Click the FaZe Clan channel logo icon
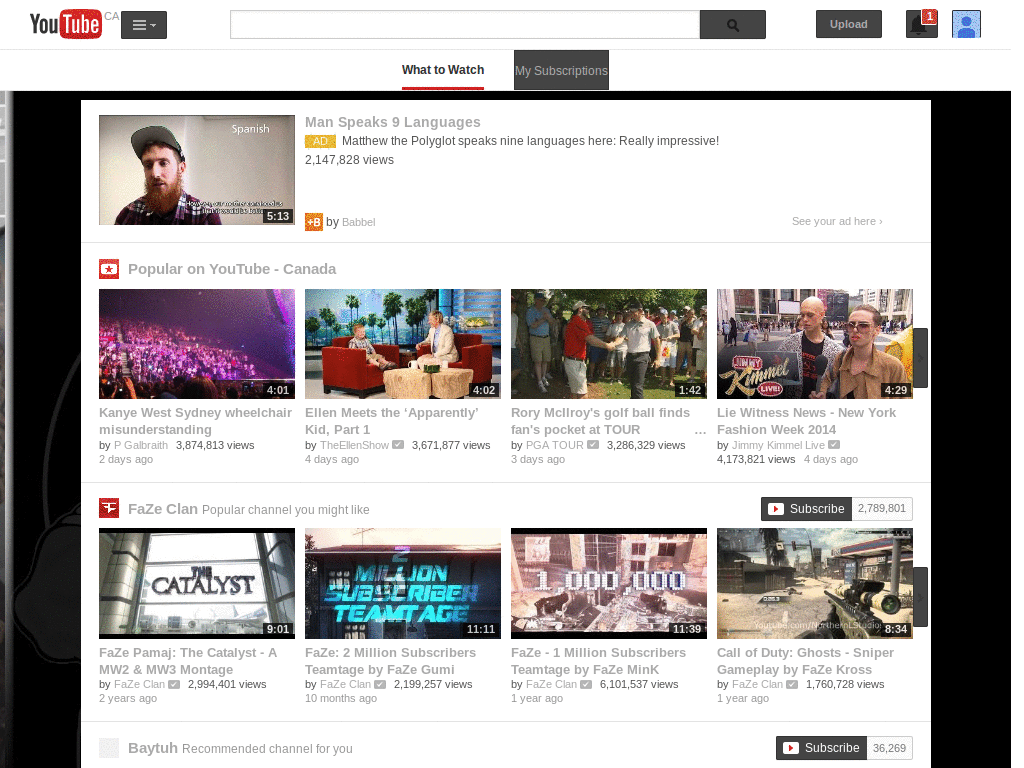 click(x=109, y=508)
